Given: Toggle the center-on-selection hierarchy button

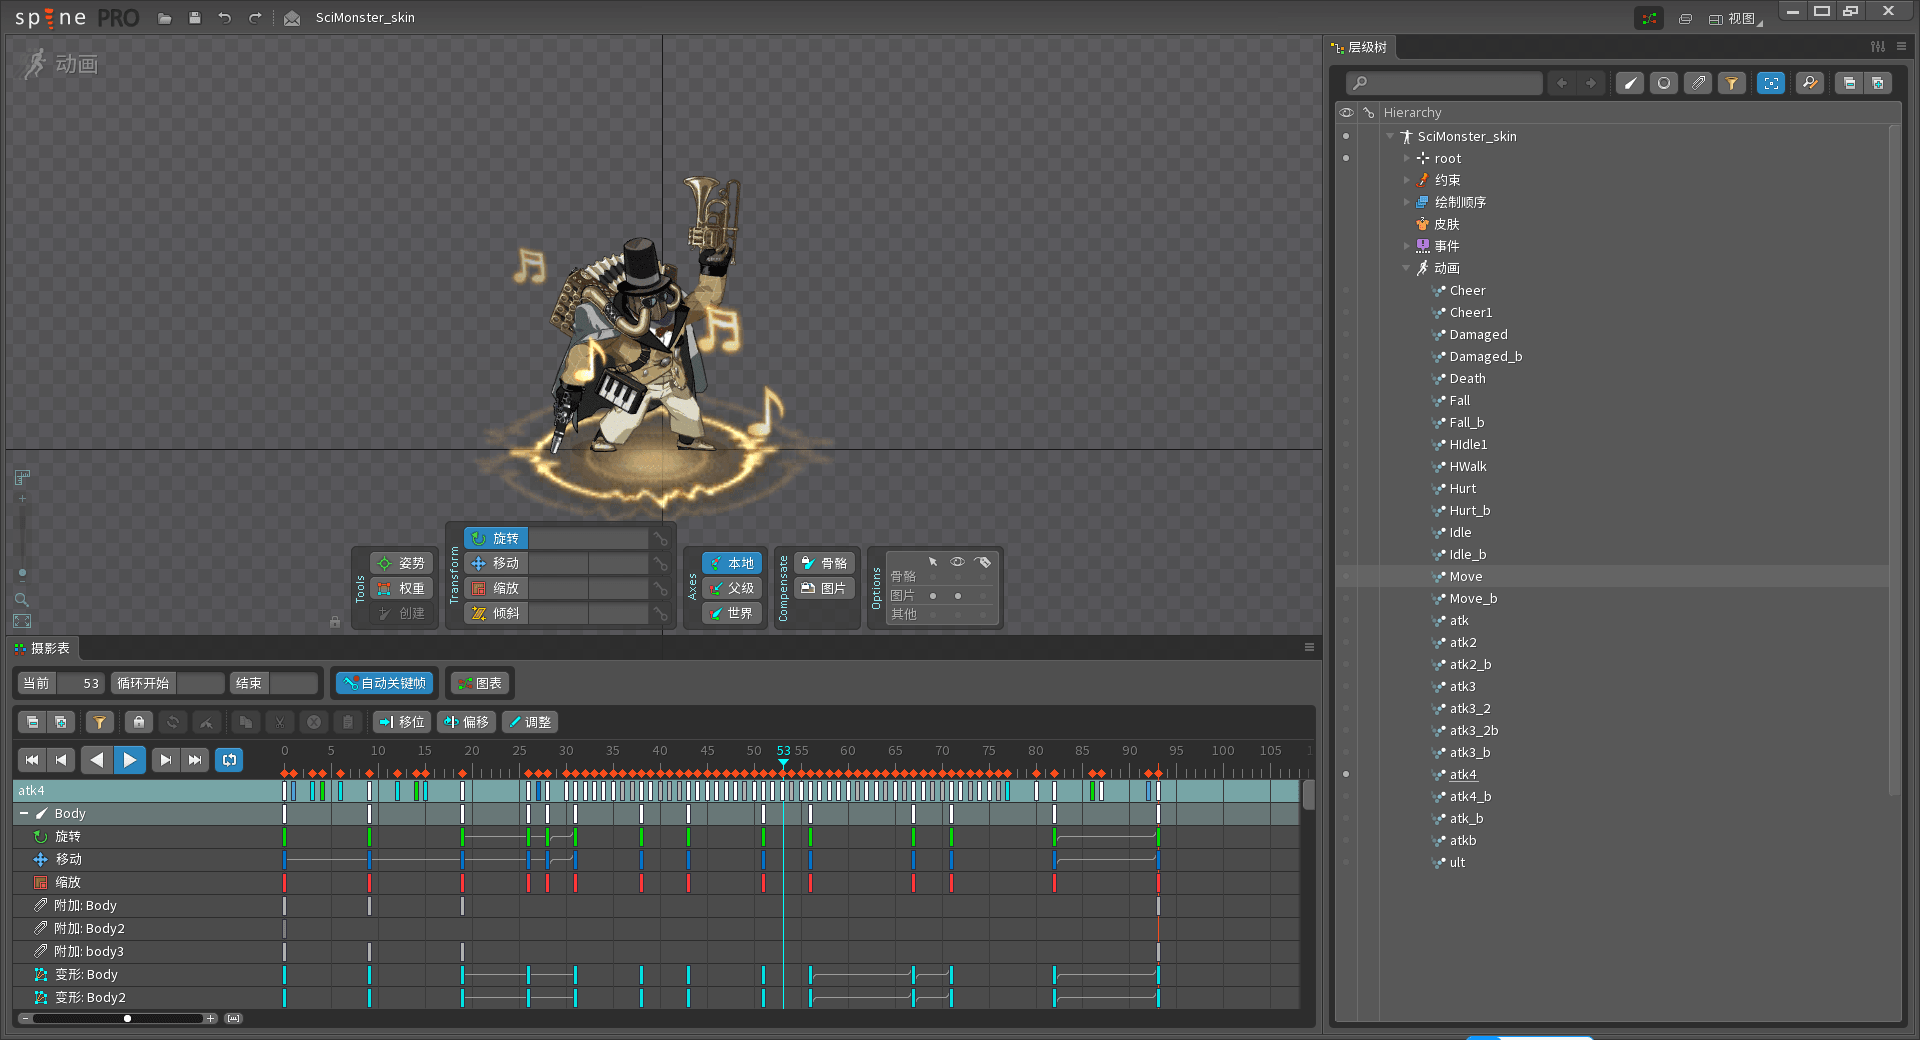Looking at the screenshot, I should pos(1771,83).
